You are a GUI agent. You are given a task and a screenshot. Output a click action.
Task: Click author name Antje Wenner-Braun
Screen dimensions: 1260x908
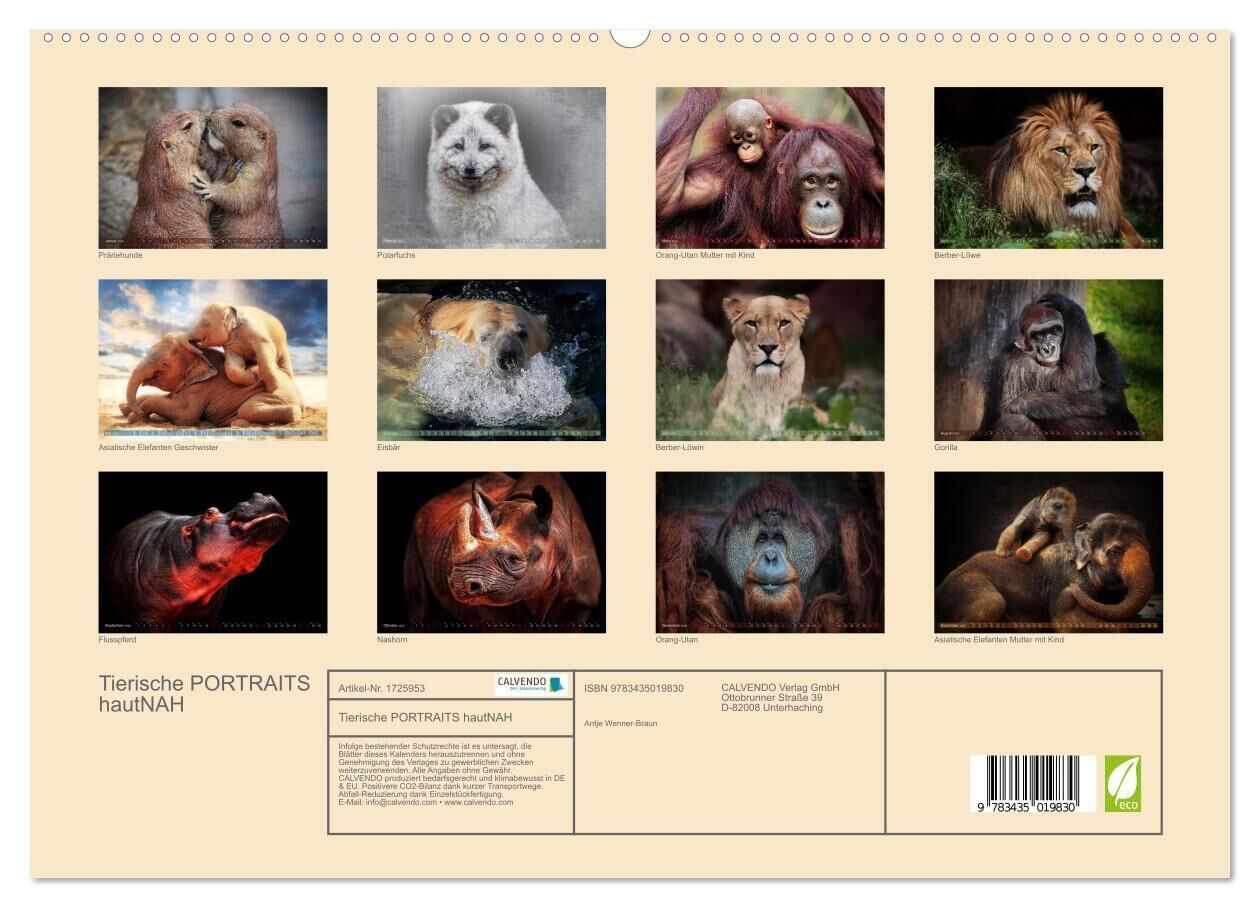click(x=621, y=723)
